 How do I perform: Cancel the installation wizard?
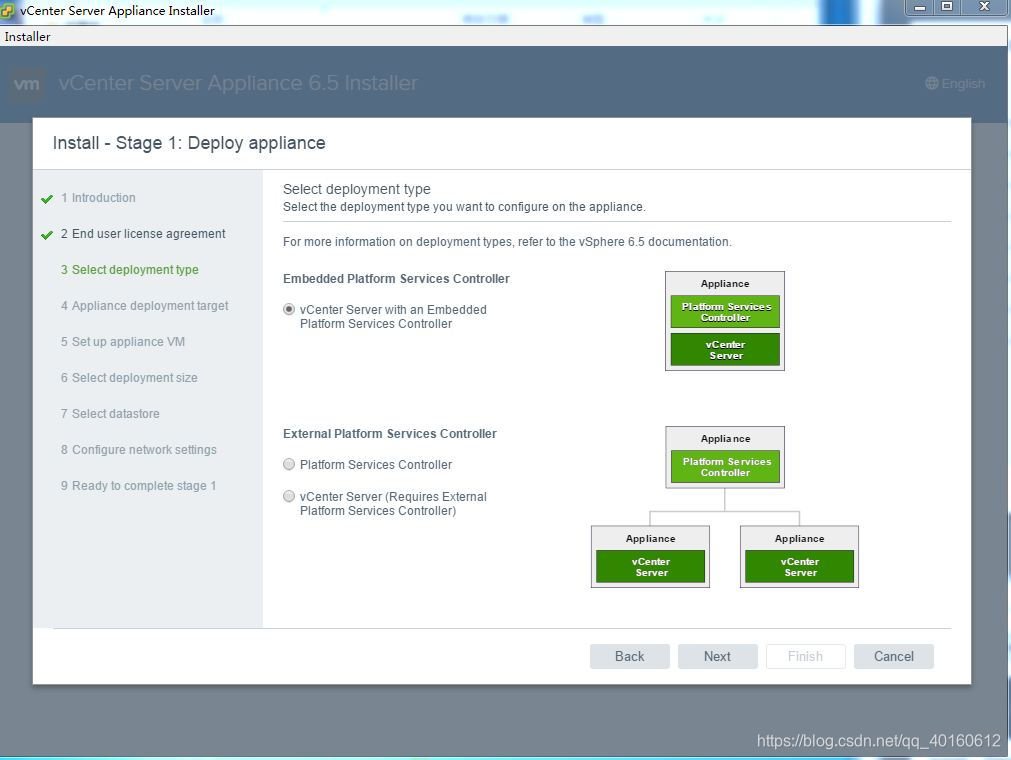pyautogui.click(x=893, y=656)
